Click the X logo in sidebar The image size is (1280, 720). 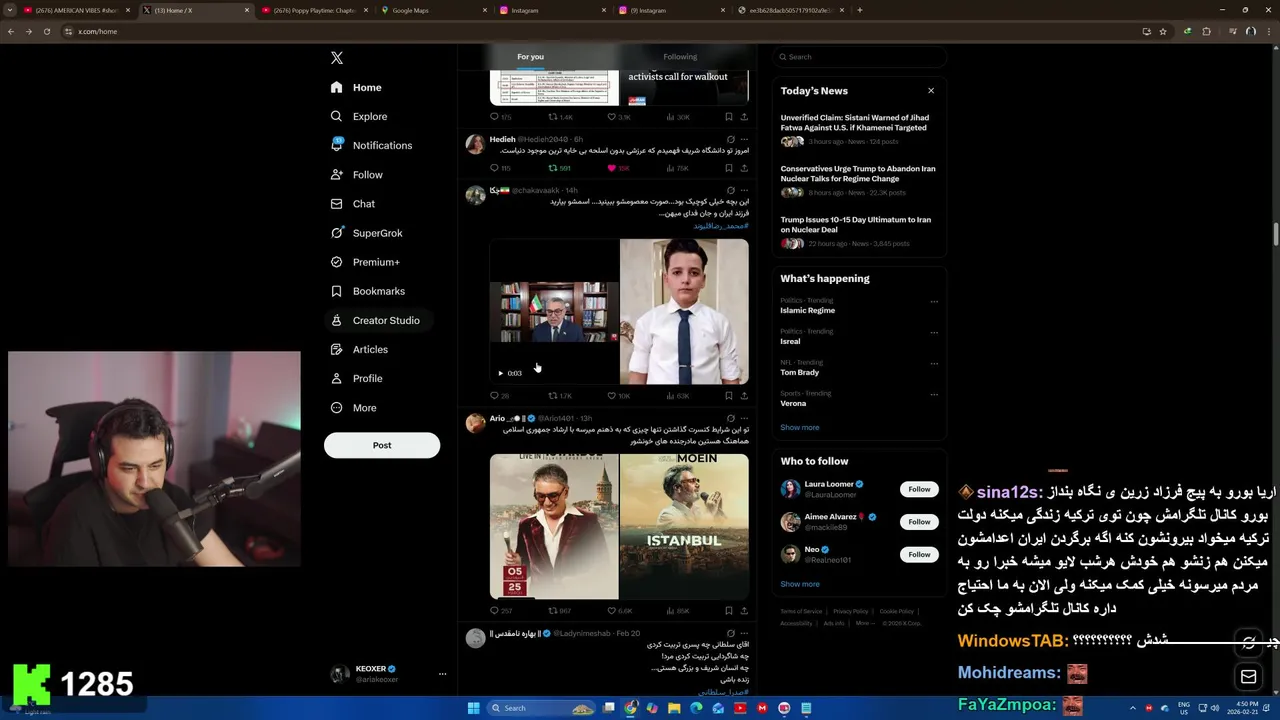[x=337, y=58]
